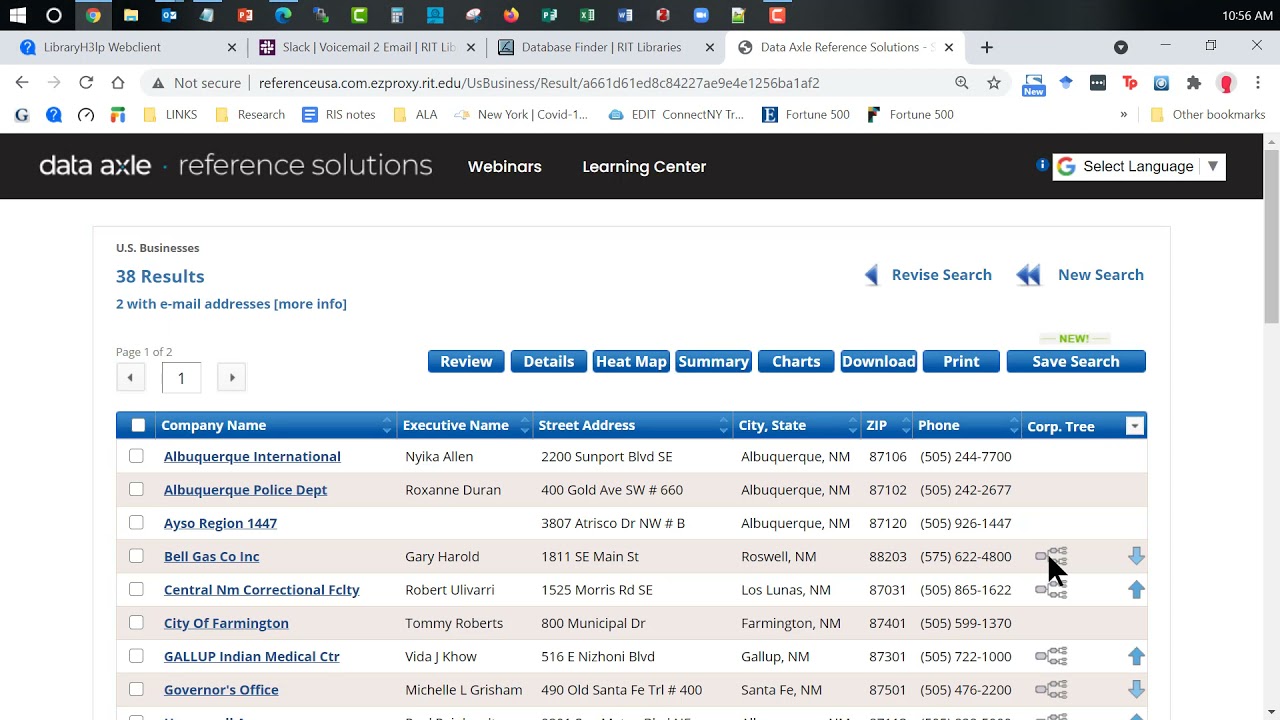Bookmark this page with the star icon
This screenshot has width=1280, height=720.
[x=994, y=83]
